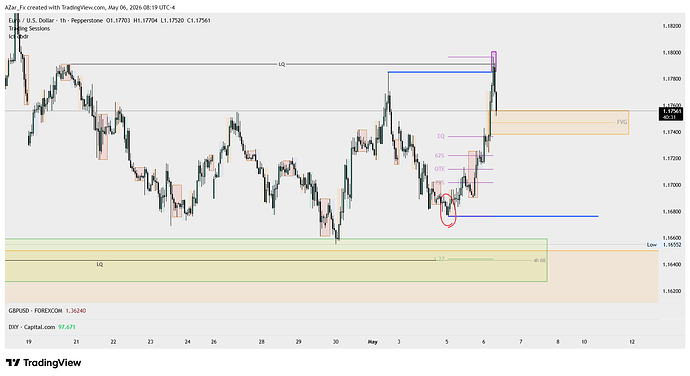This screenshot has height=376, width=690.
Task: Click date 8 on the time axis
Action: coord(558,342)
